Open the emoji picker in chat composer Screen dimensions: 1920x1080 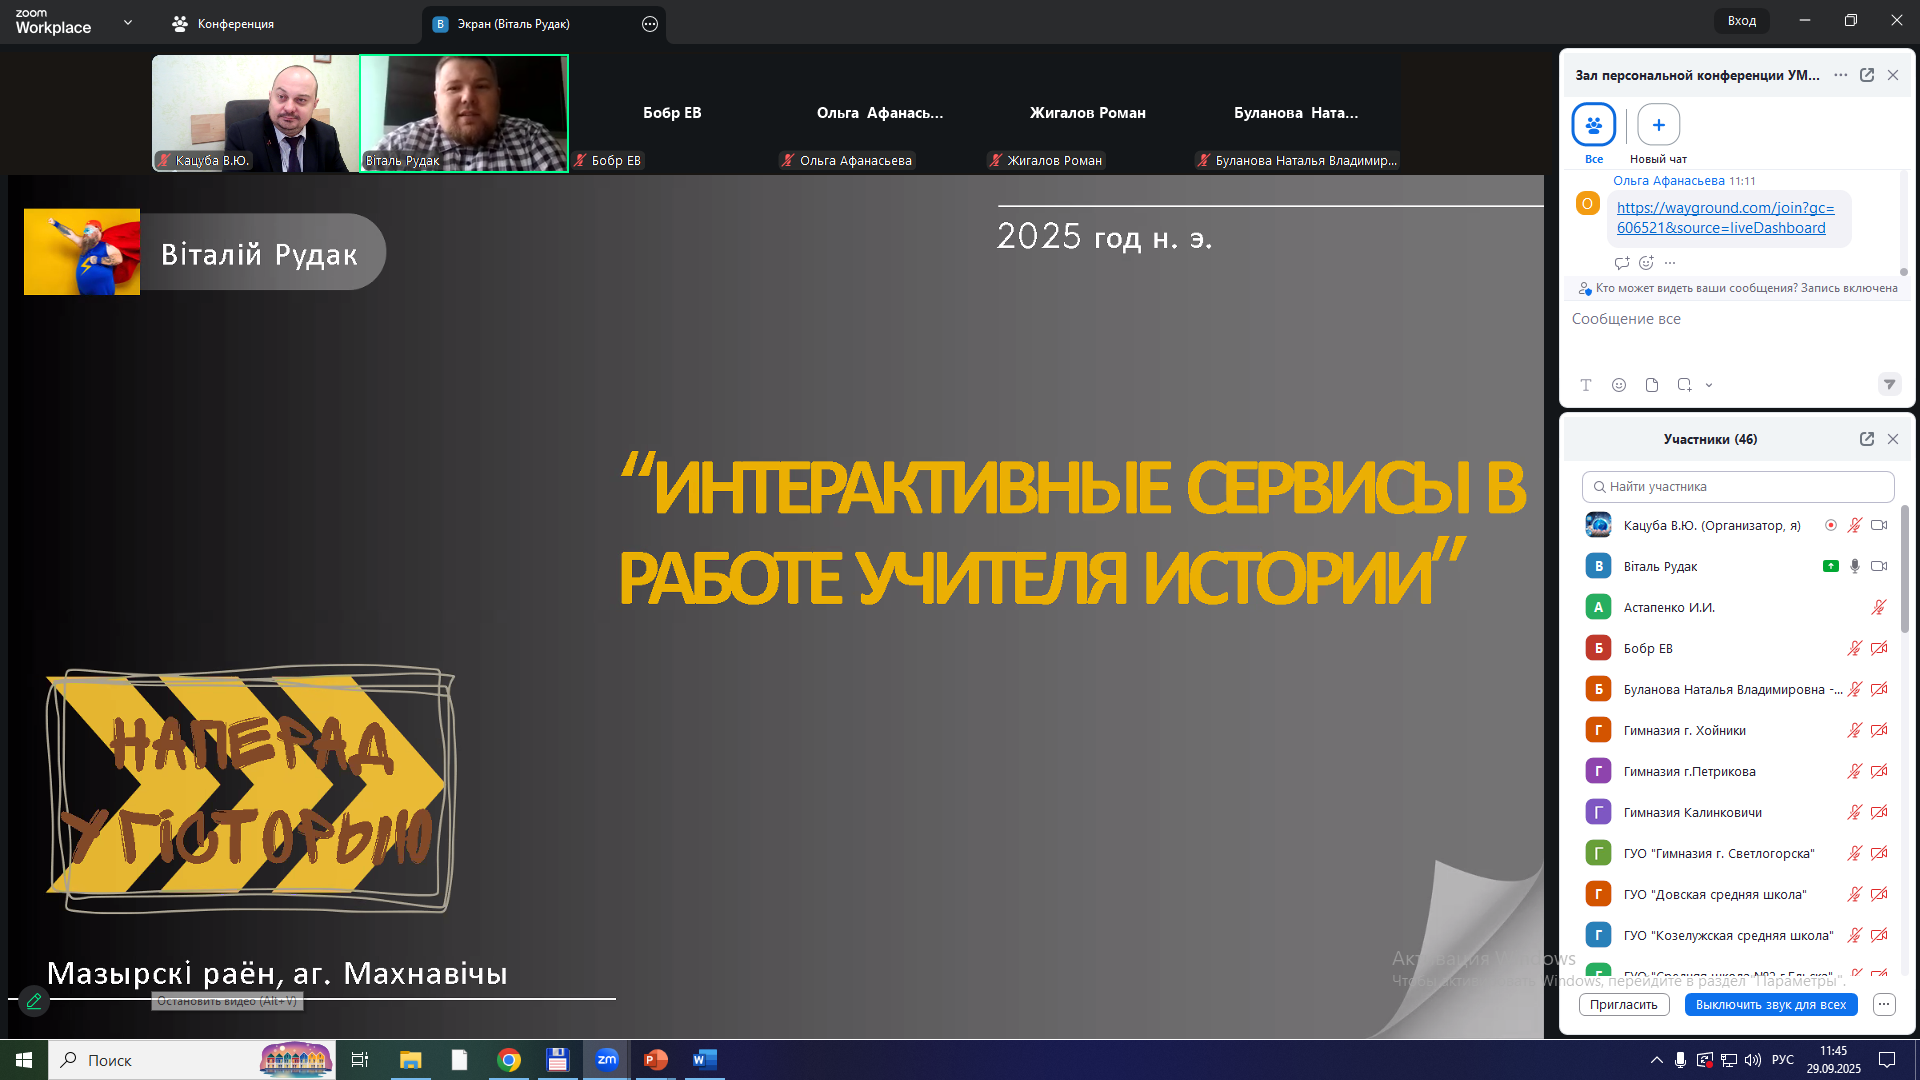pos(1619,385)
